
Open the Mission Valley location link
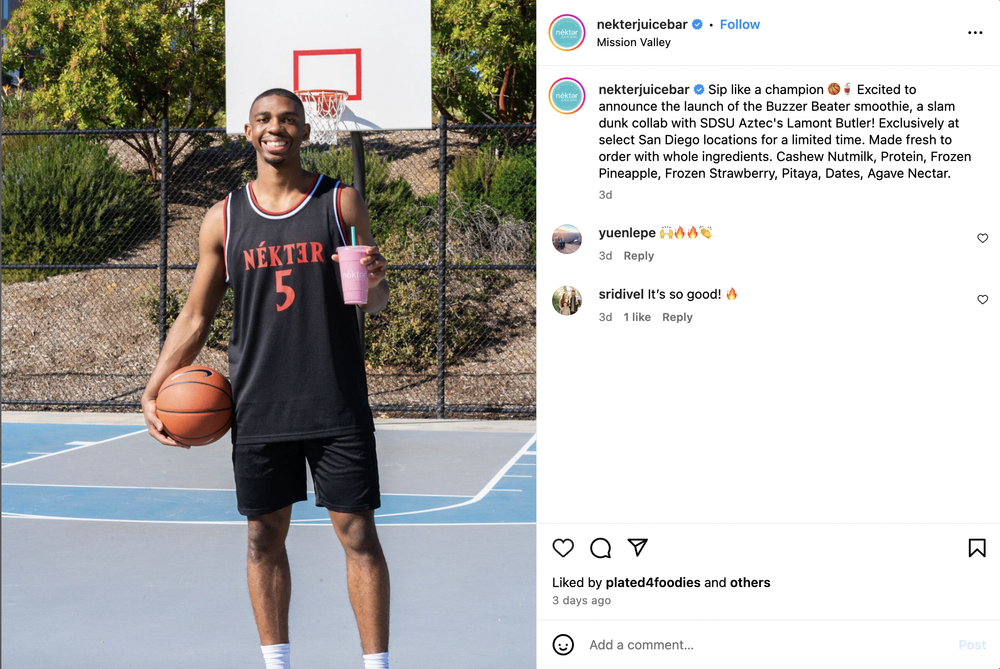coord(633,42)
